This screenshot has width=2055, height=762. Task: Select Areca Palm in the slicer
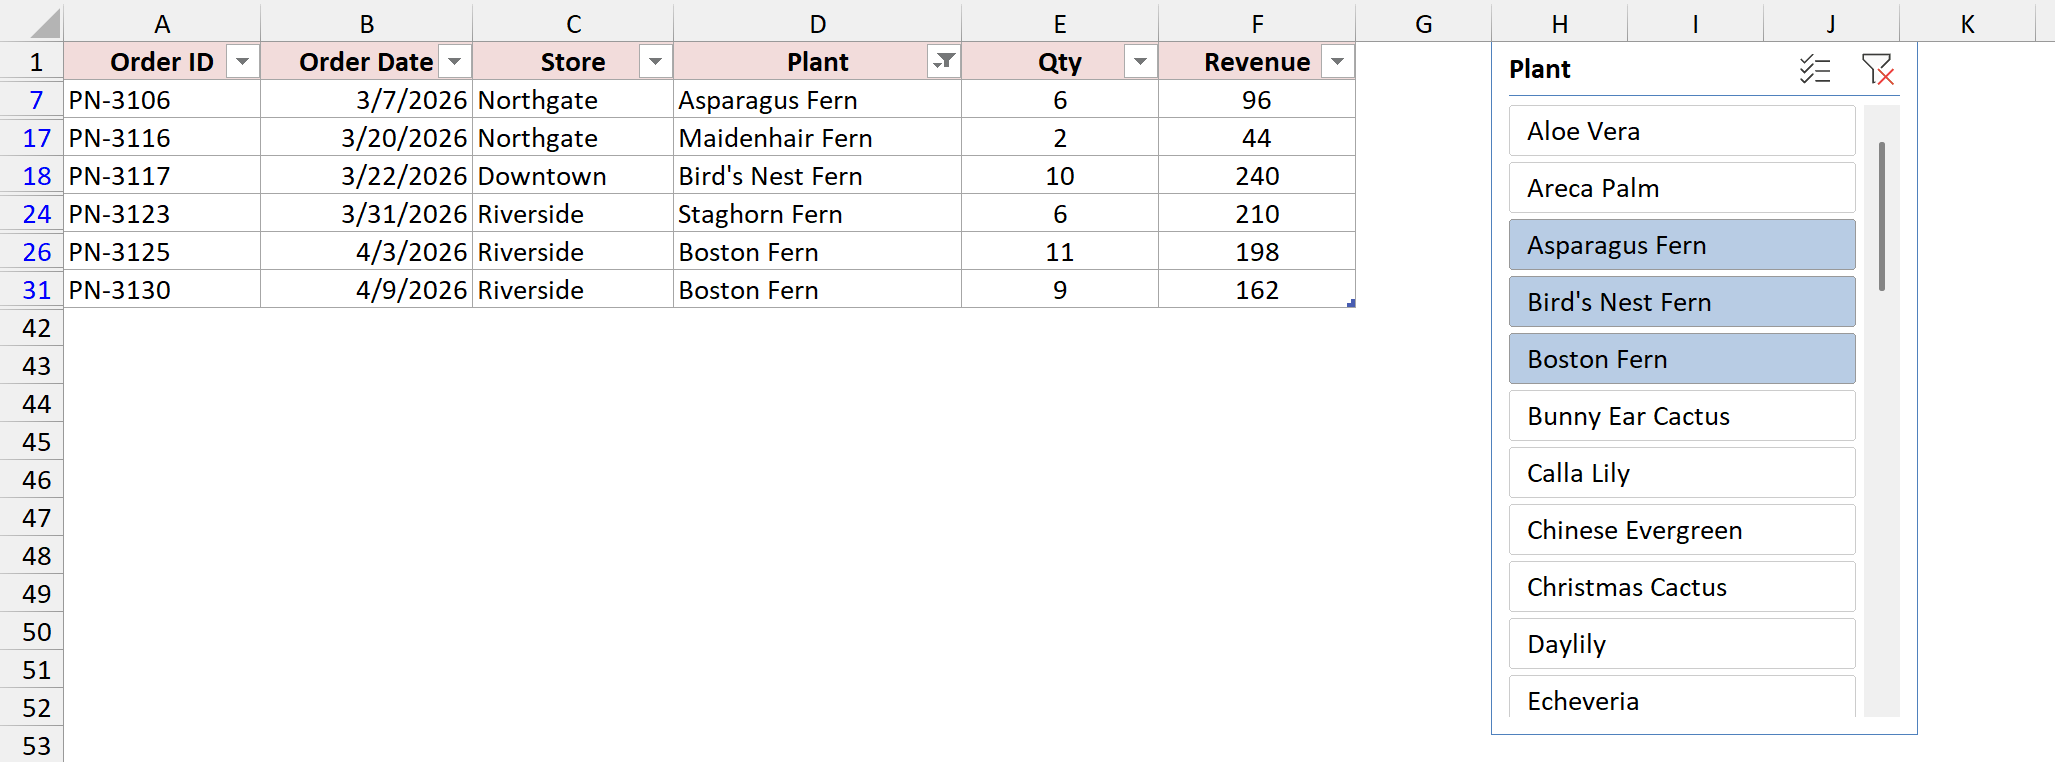coord(1682,188)
